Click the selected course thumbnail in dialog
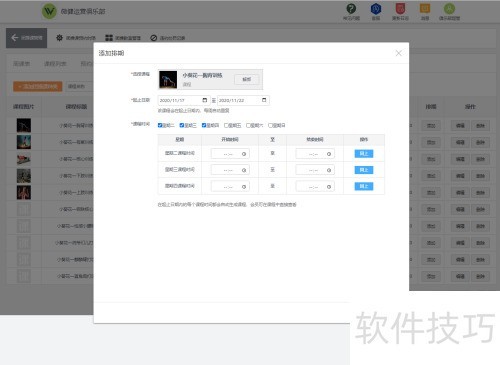 [x=168, y=79]
